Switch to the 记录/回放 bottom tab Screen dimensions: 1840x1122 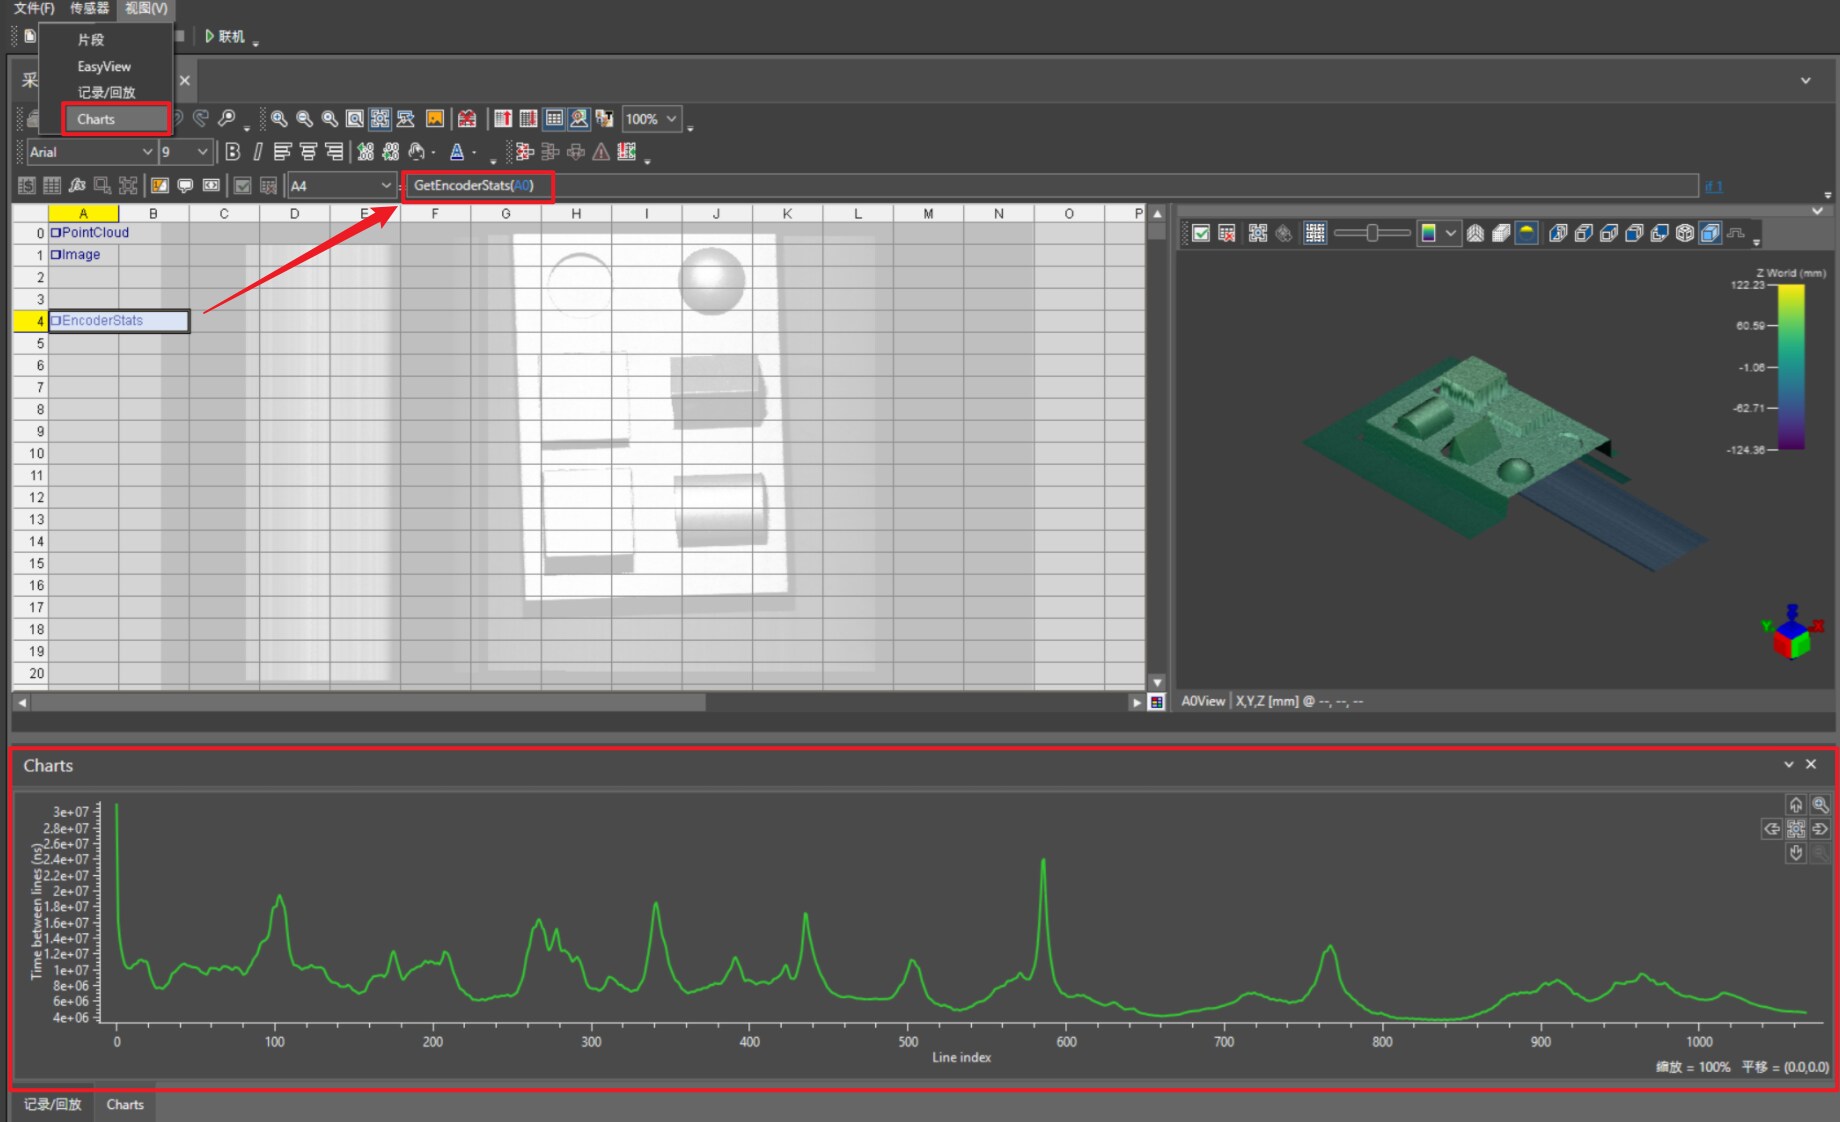tap(53, 1104)
